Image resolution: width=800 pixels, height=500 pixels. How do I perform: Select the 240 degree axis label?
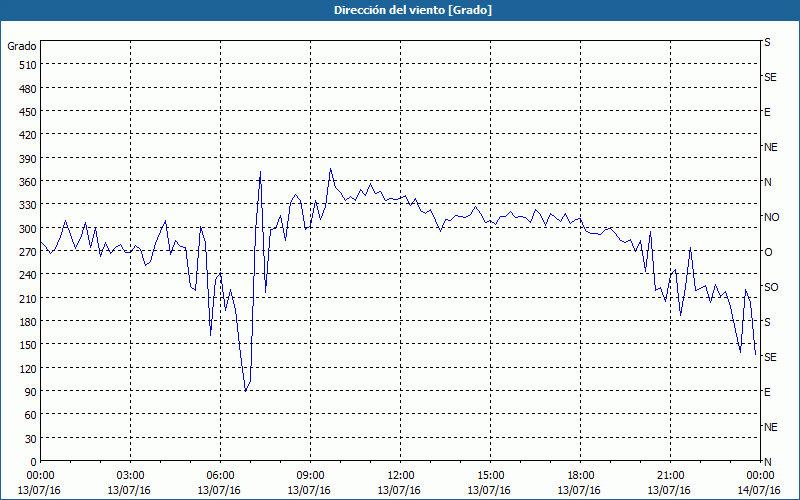[28, 275]
